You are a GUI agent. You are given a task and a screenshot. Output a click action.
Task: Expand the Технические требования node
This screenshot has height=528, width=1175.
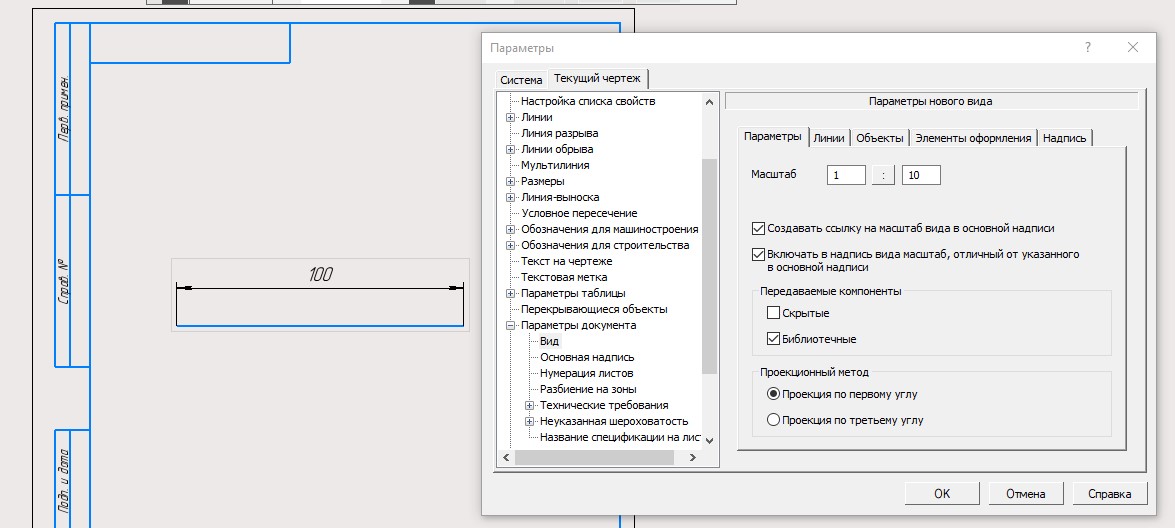point(530,406)
